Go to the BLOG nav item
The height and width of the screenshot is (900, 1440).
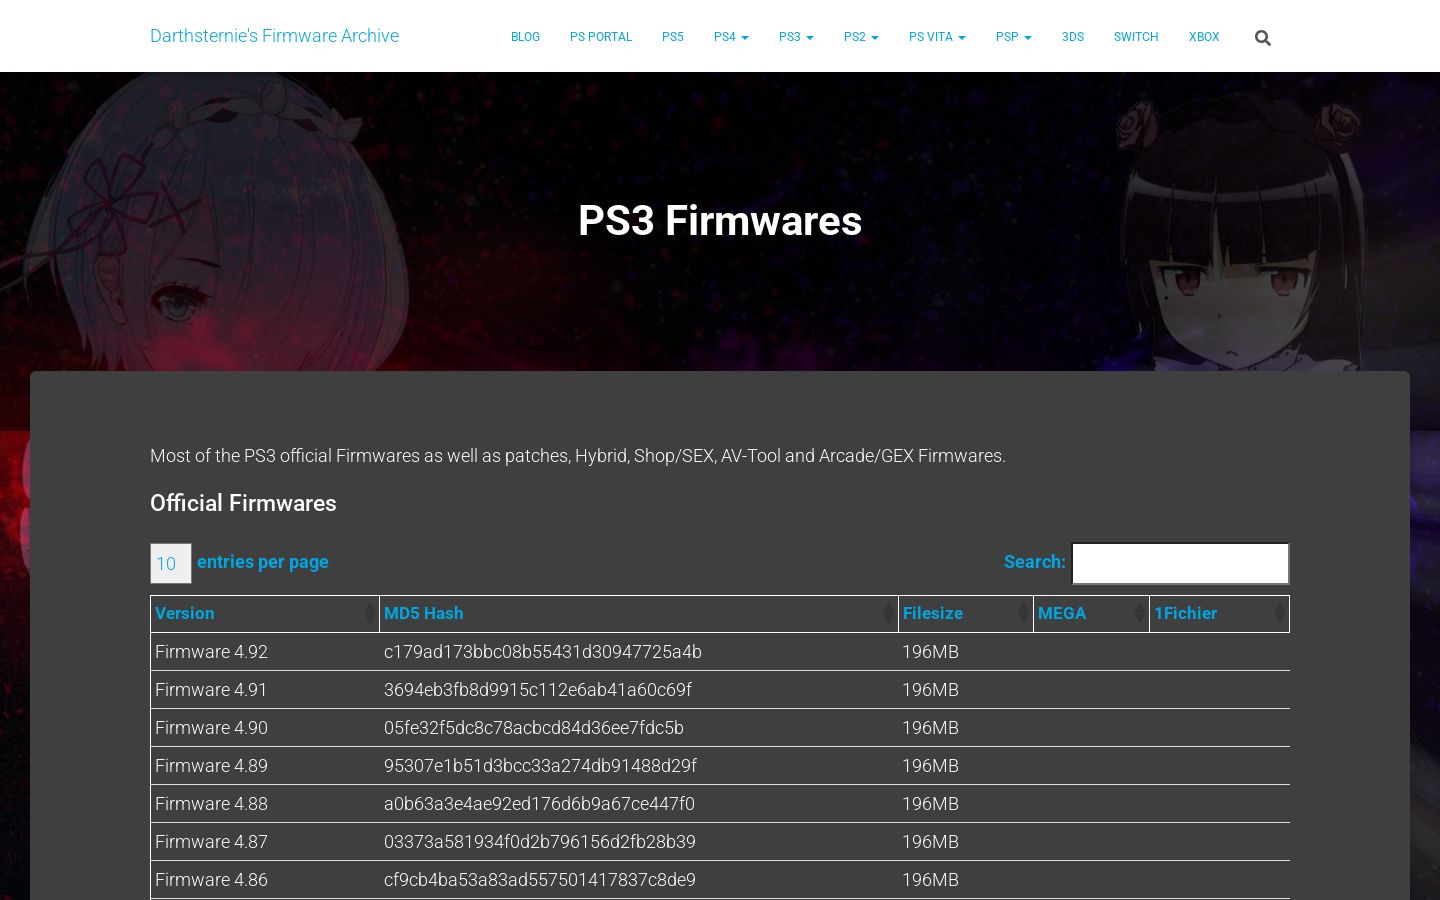pos(525,37)
